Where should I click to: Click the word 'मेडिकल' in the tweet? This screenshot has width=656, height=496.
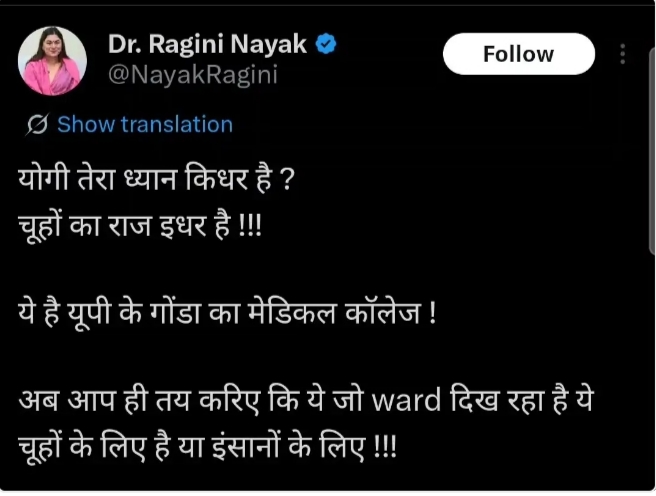pos(292,312)
